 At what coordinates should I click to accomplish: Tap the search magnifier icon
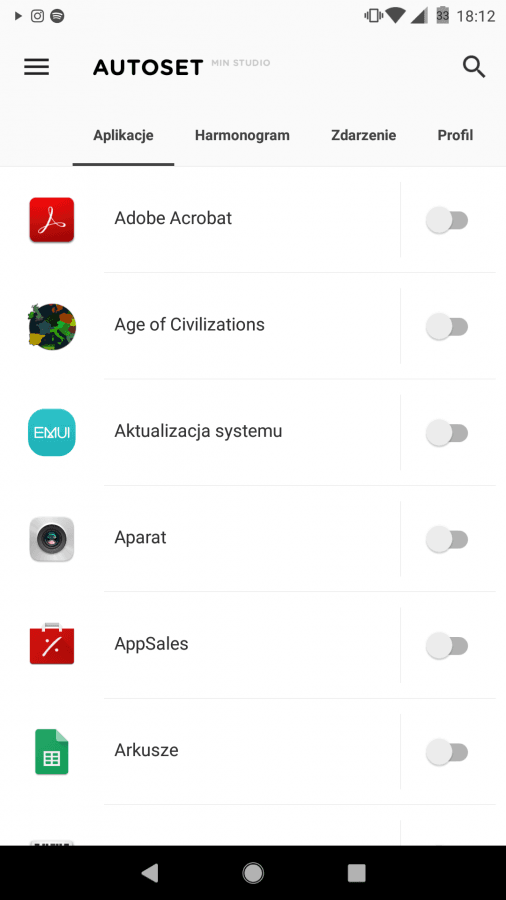[x=474, y=67]
